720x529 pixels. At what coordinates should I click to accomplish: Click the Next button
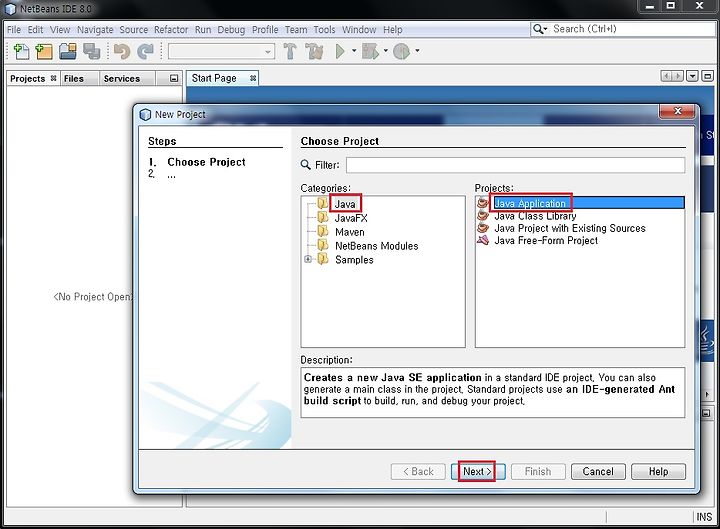click(478, 472)
